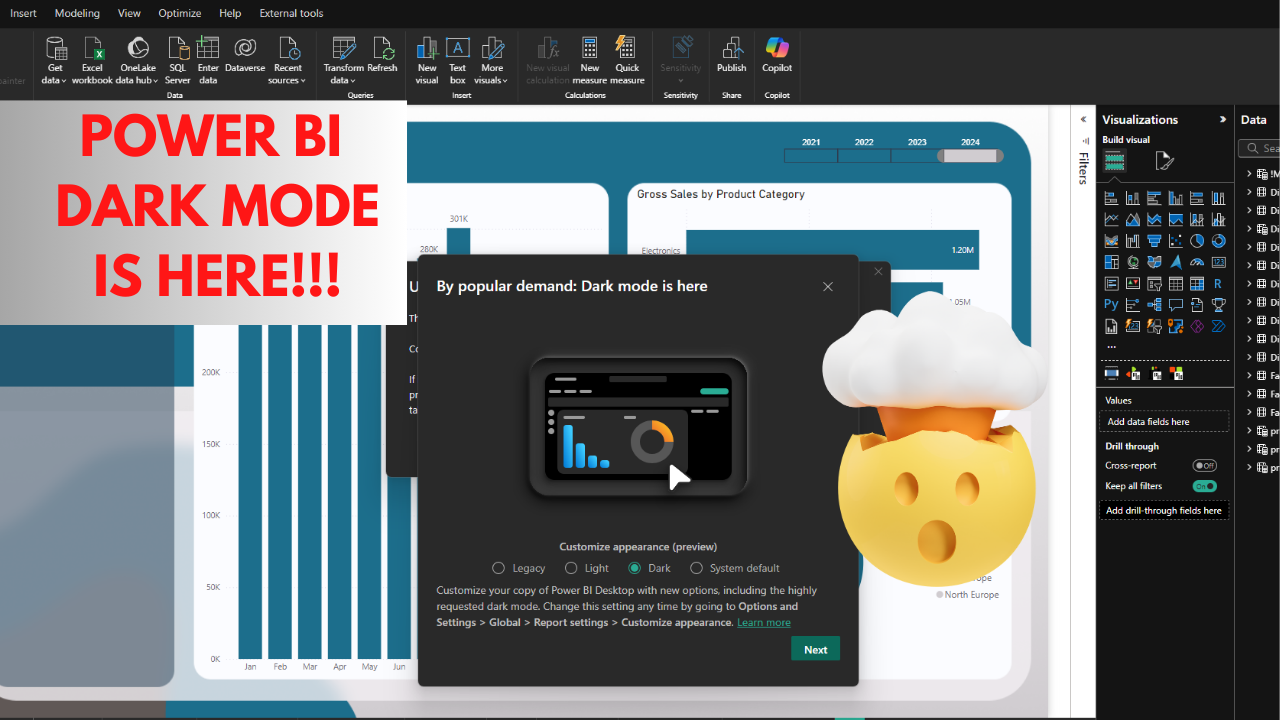Open the Learn more link
1280x720 pixels.
[764, 622]
